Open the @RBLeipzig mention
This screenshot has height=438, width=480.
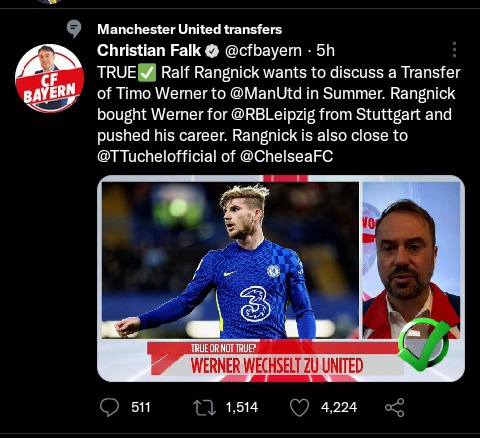click(x=273, y=115)
